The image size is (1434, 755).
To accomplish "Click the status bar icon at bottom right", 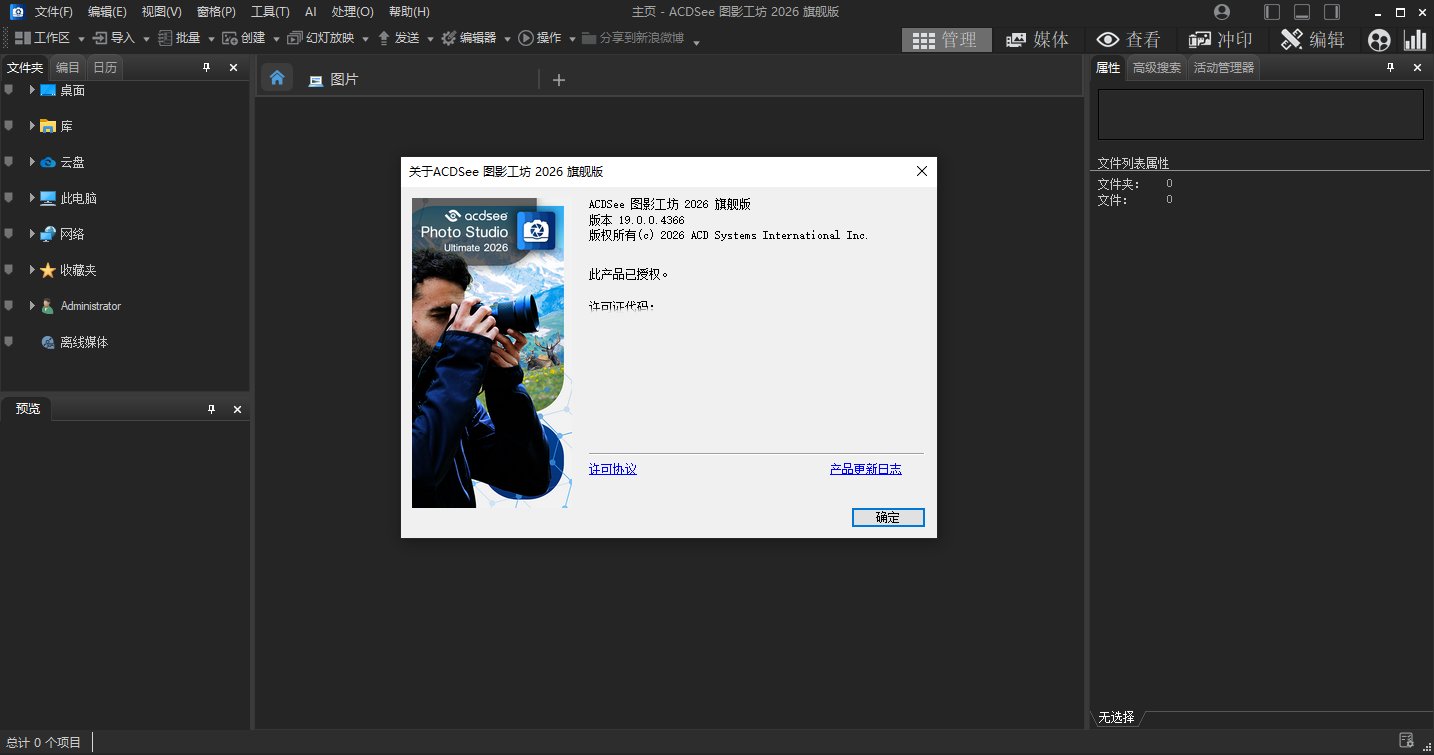I will pyautogui.click(x=1406, y=741).
